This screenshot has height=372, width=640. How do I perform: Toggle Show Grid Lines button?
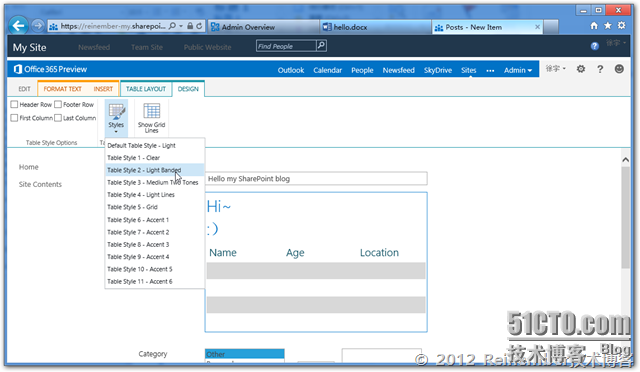[151, 118]
